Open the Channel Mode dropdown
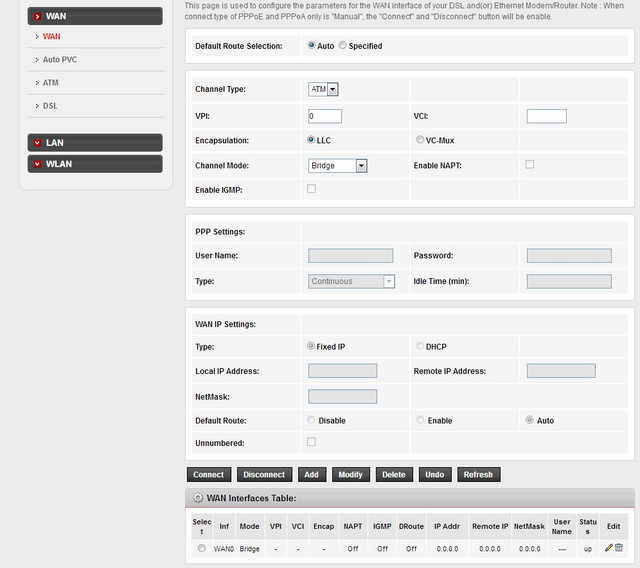The height and width of the screenshot is (568, 640). click(x=338, y=165)
